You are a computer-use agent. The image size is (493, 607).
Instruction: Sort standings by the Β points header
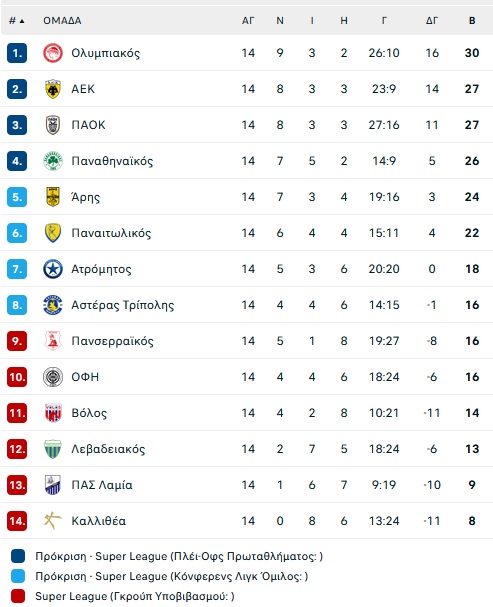[x=472, y=21]
